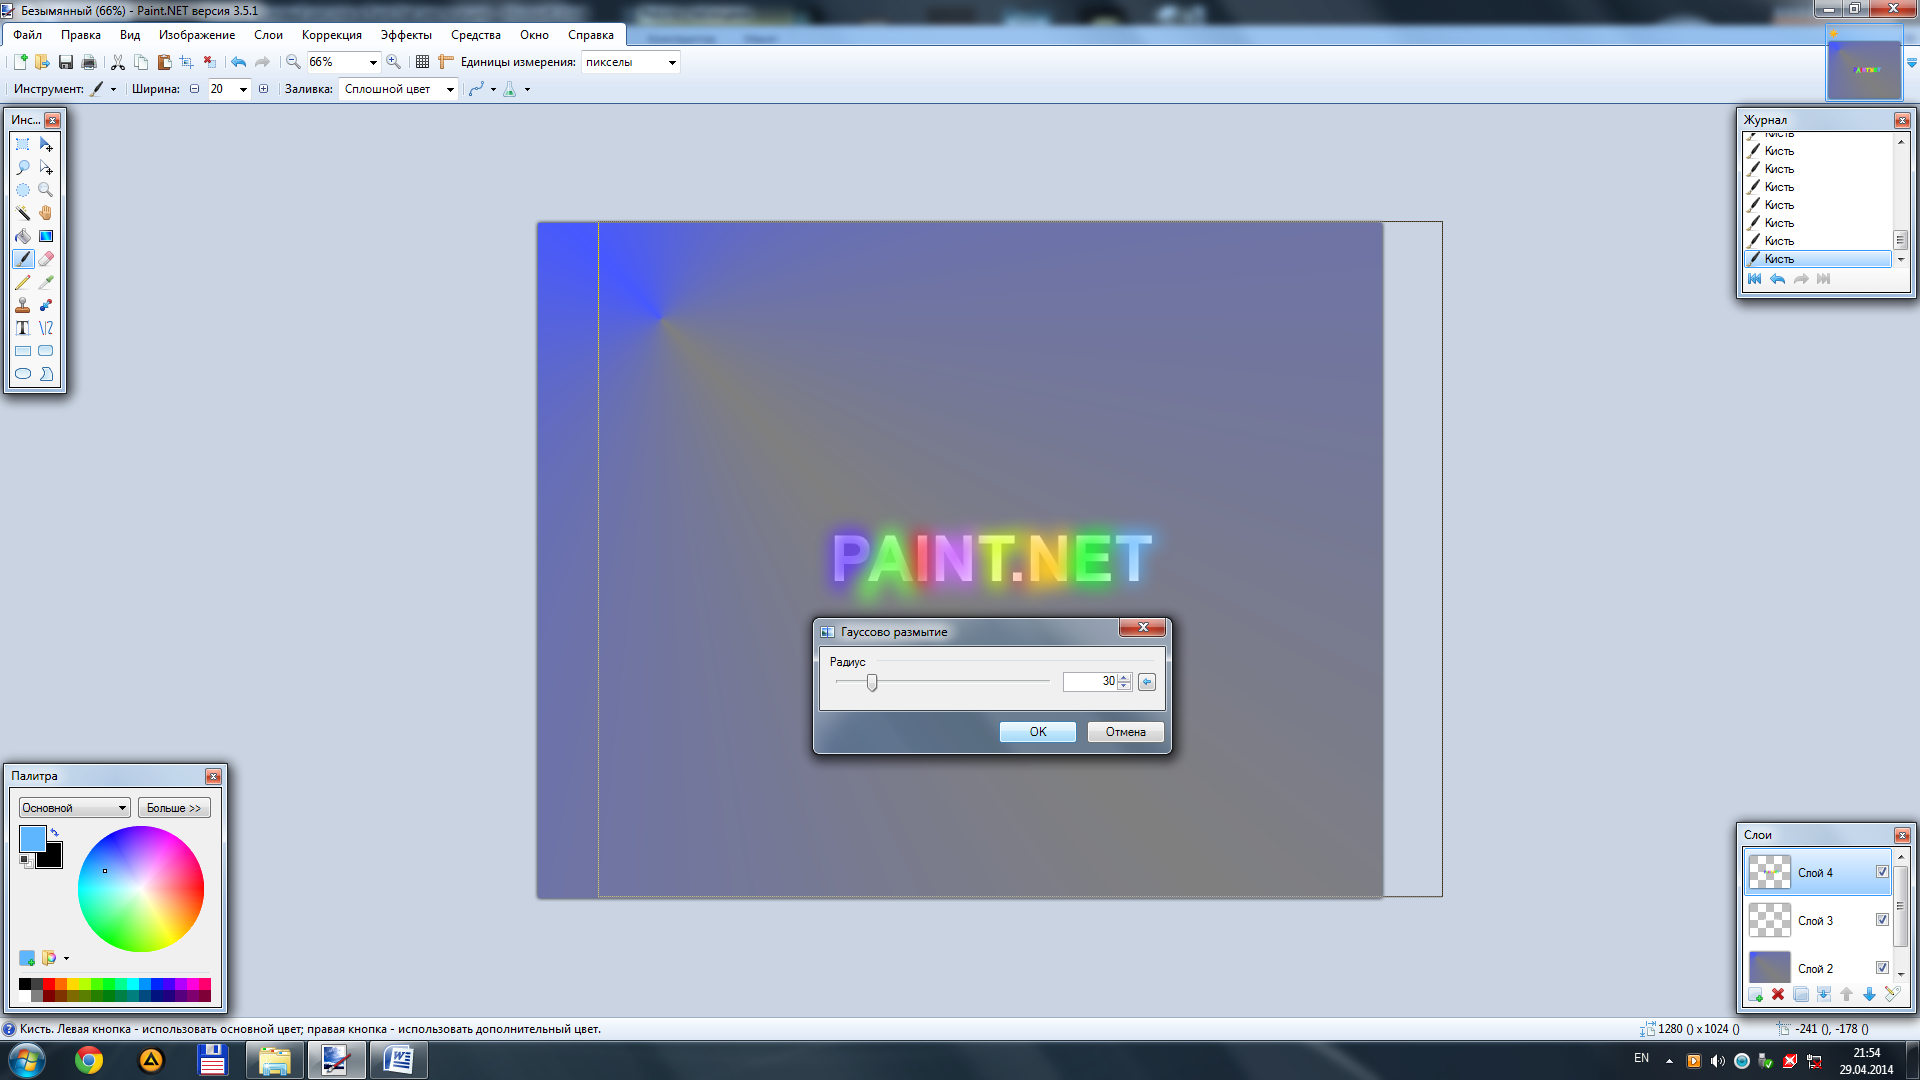Click the Cut scissors icon
Screen dimensions: 1920x1080
(118, 62)
